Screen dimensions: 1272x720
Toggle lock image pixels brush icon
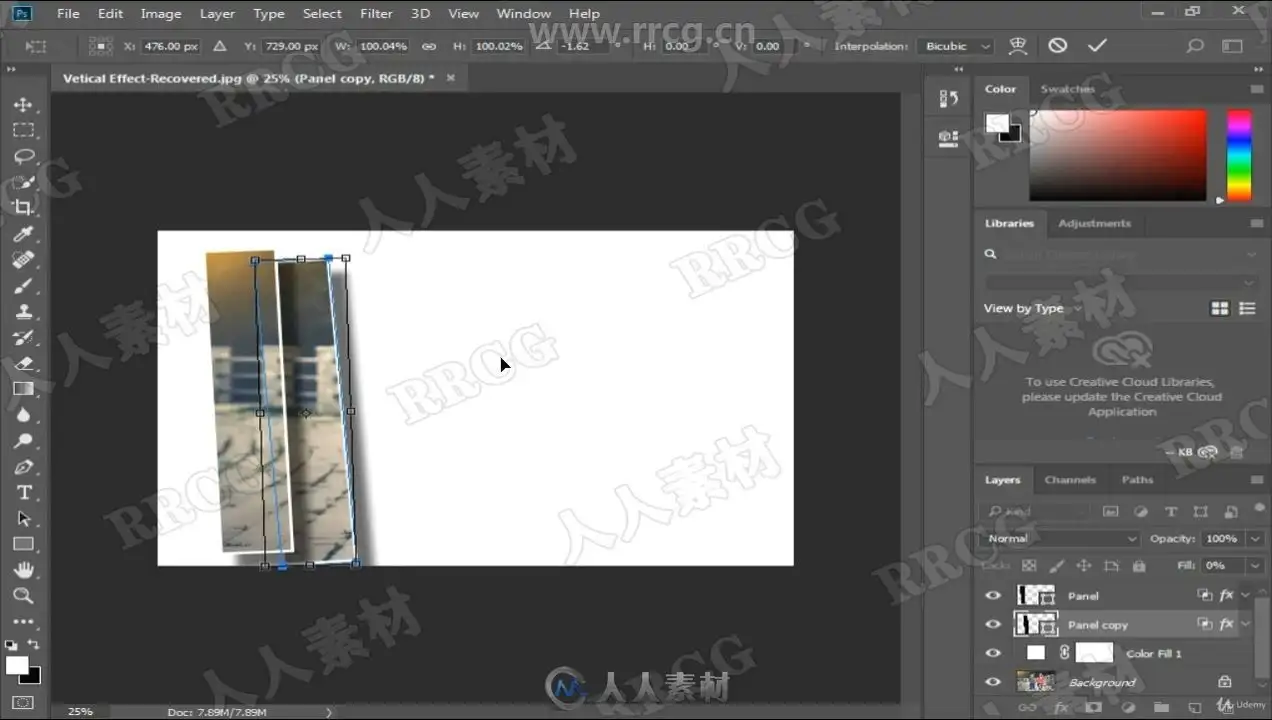(x=1057, y=566)
